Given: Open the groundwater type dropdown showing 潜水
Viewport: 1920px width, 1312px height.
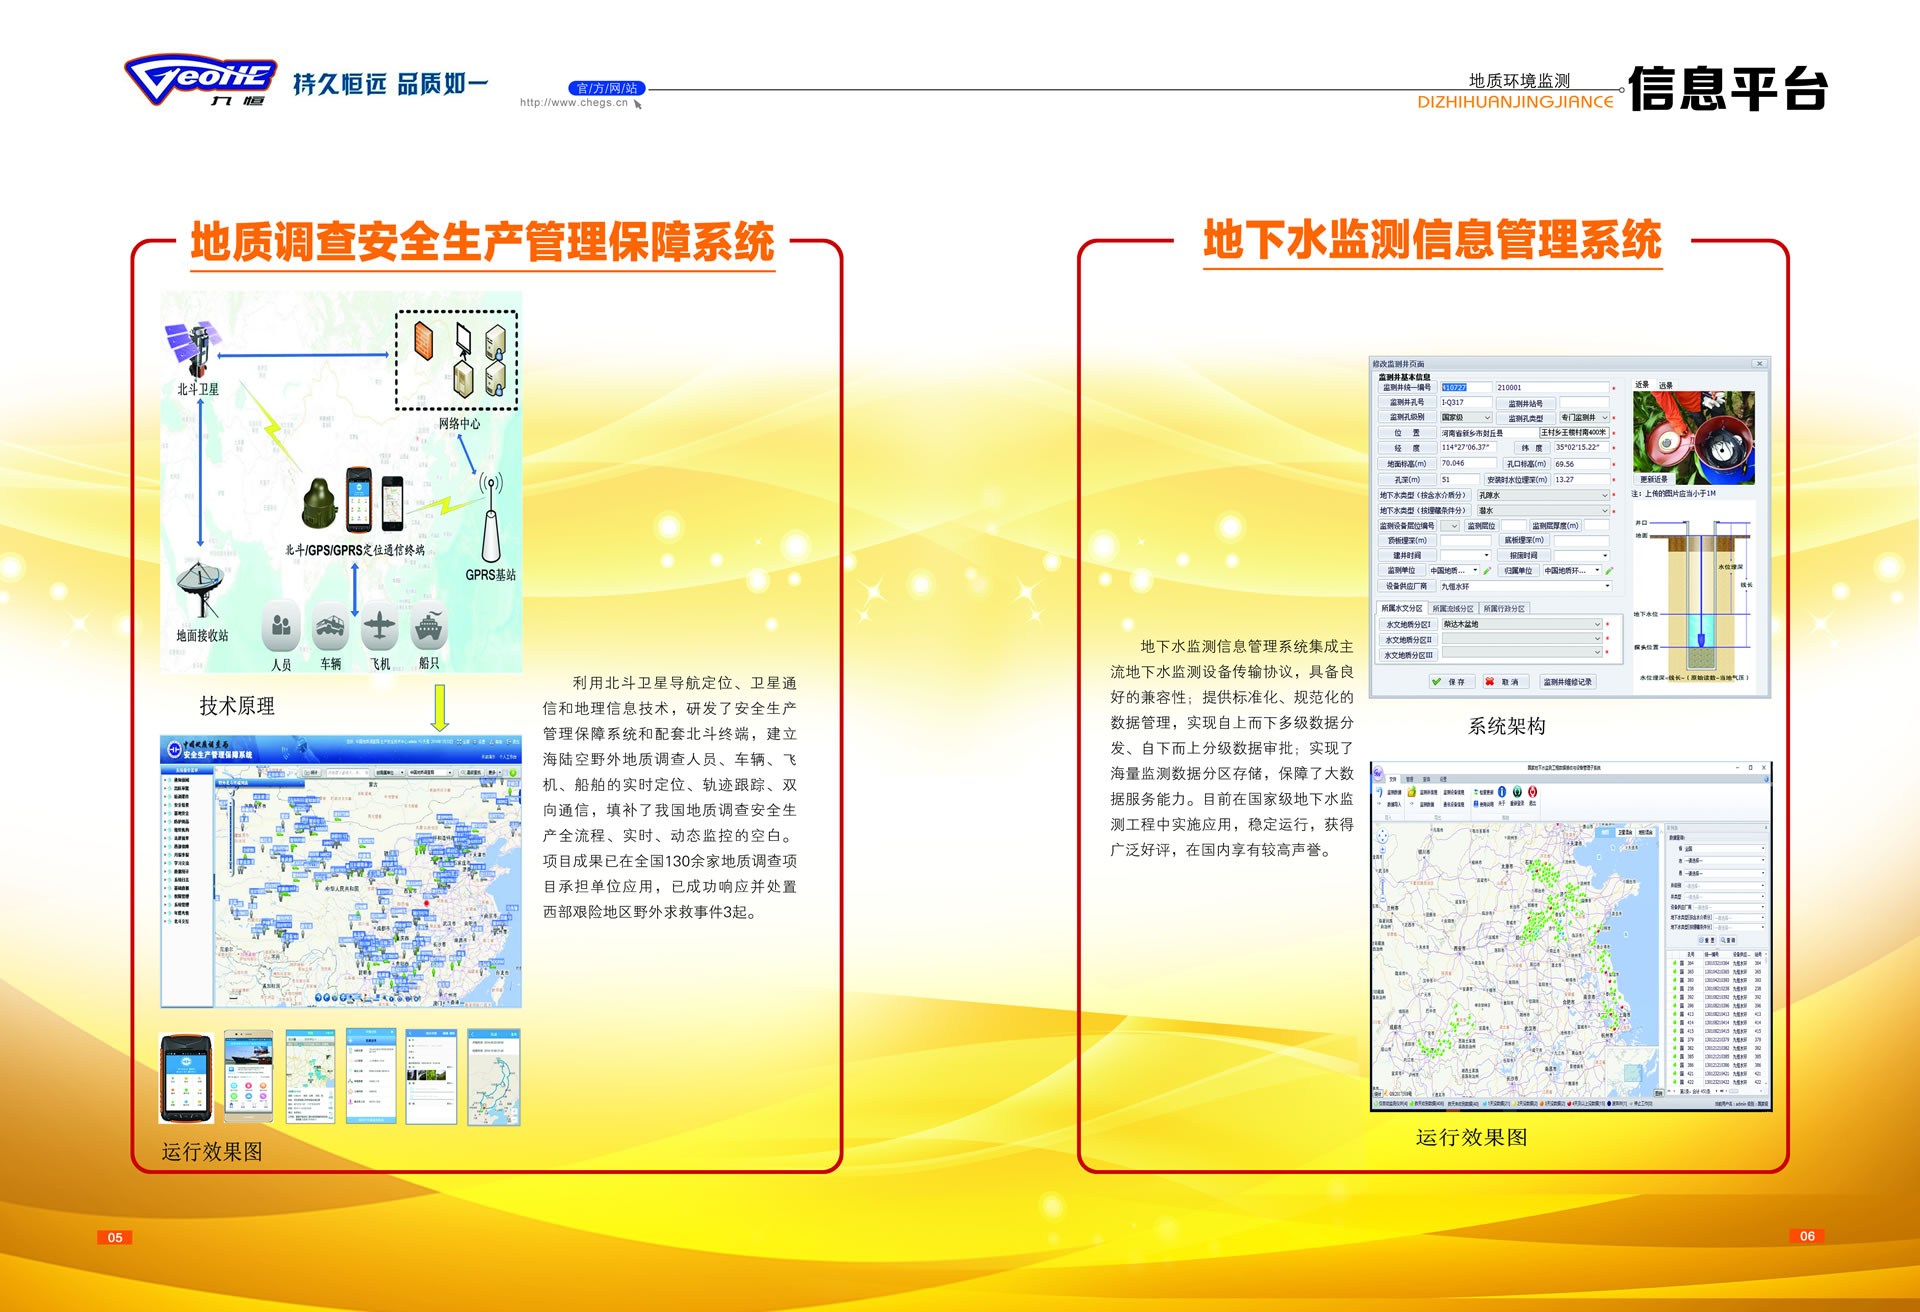Looking at the screenshot, I should click(1543, 511).
